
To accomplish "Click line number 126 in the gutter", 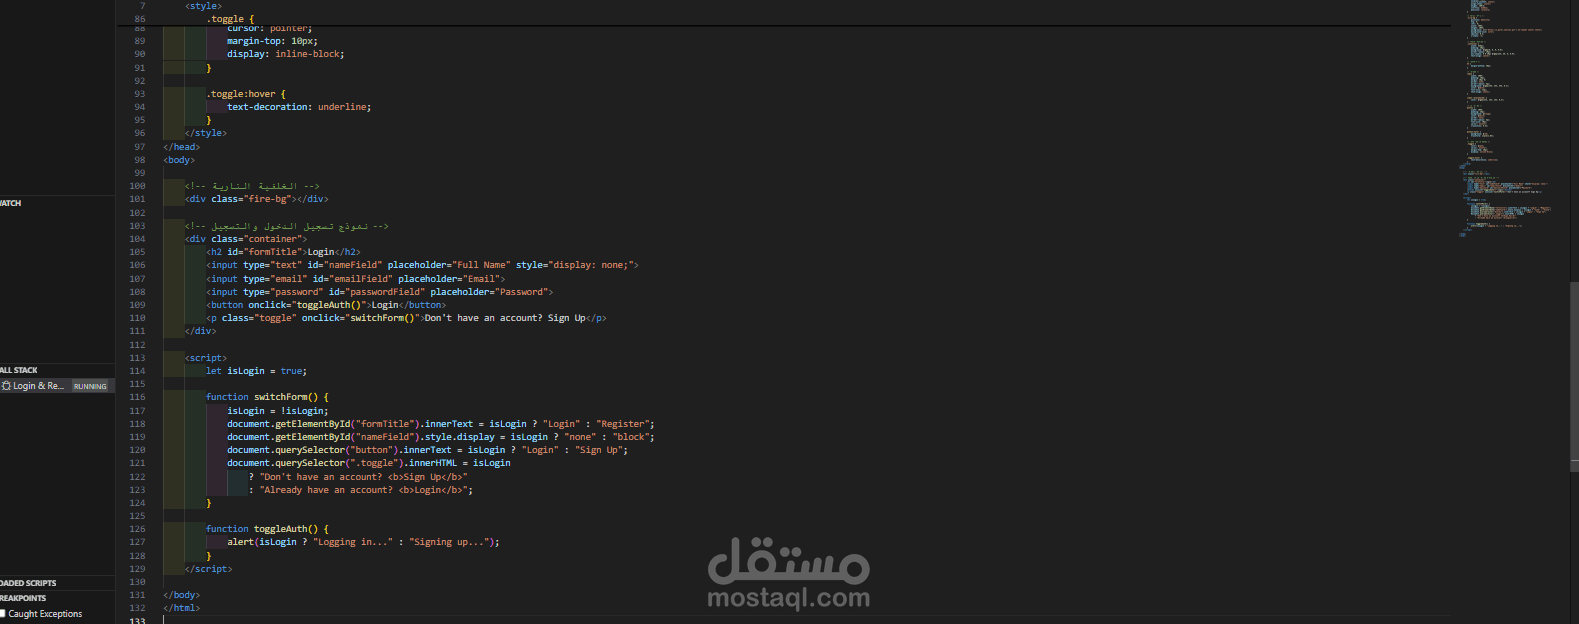I will click(137, 529).
